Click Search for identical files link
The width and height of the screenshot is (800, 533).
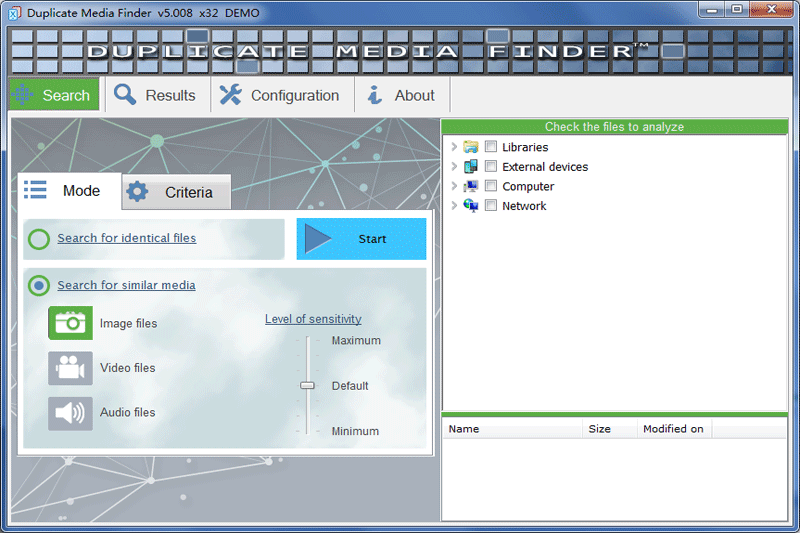point(127,238)
